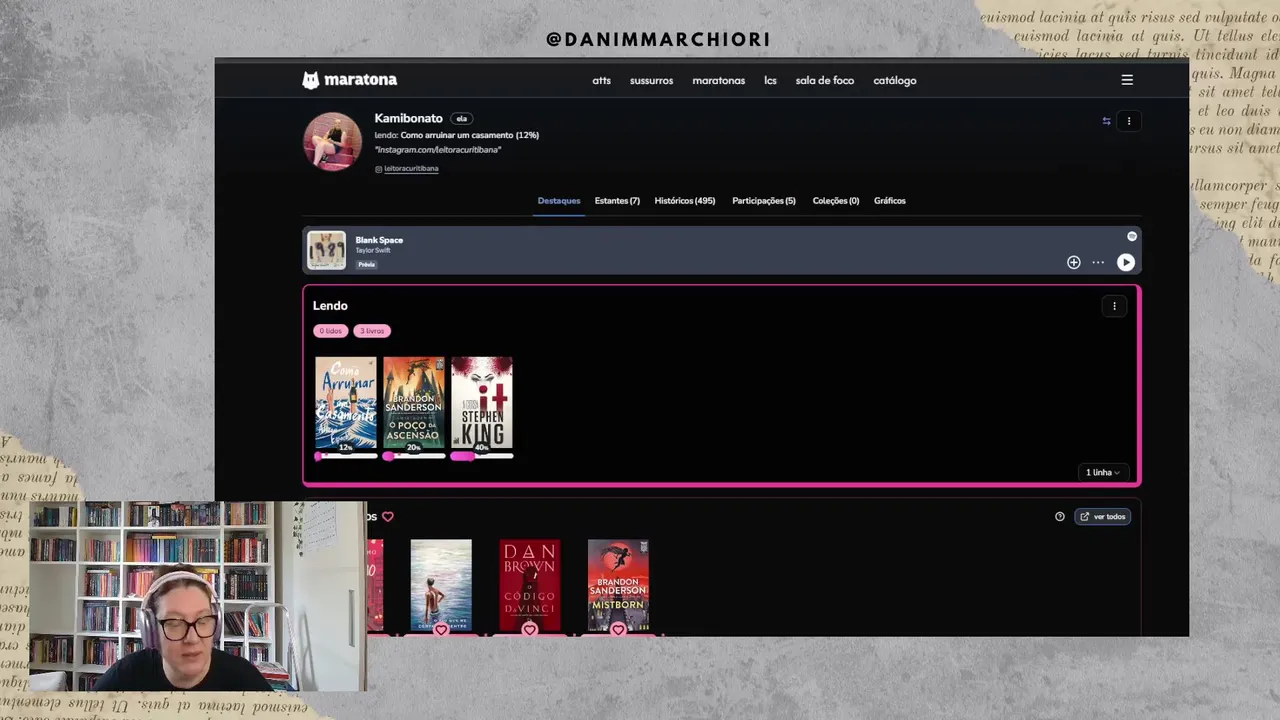Open the Lendo section three-dot menu
This screenshot has height=720, width=1280.
pos(1114,306)
